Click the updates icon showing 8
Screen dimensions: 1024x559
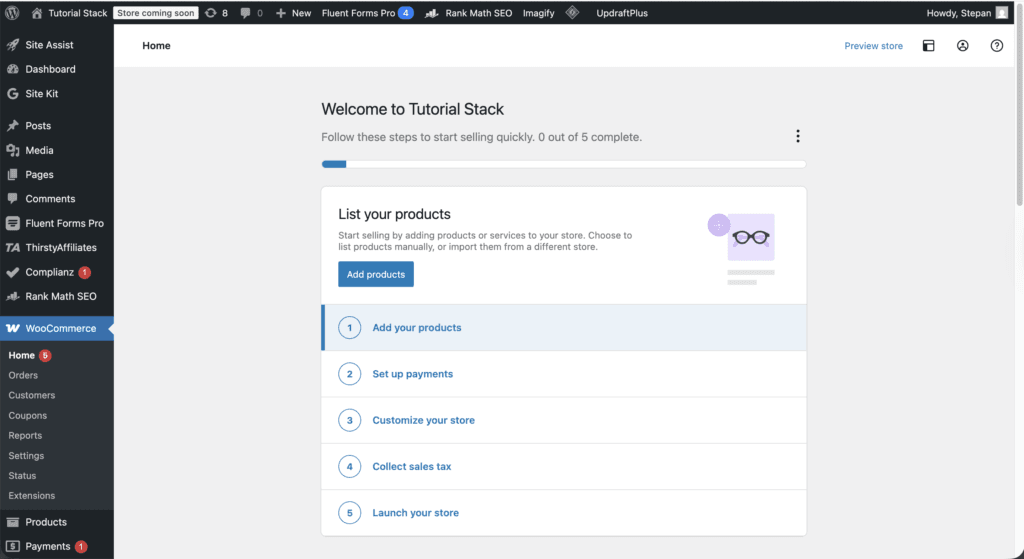click(210, 12)
